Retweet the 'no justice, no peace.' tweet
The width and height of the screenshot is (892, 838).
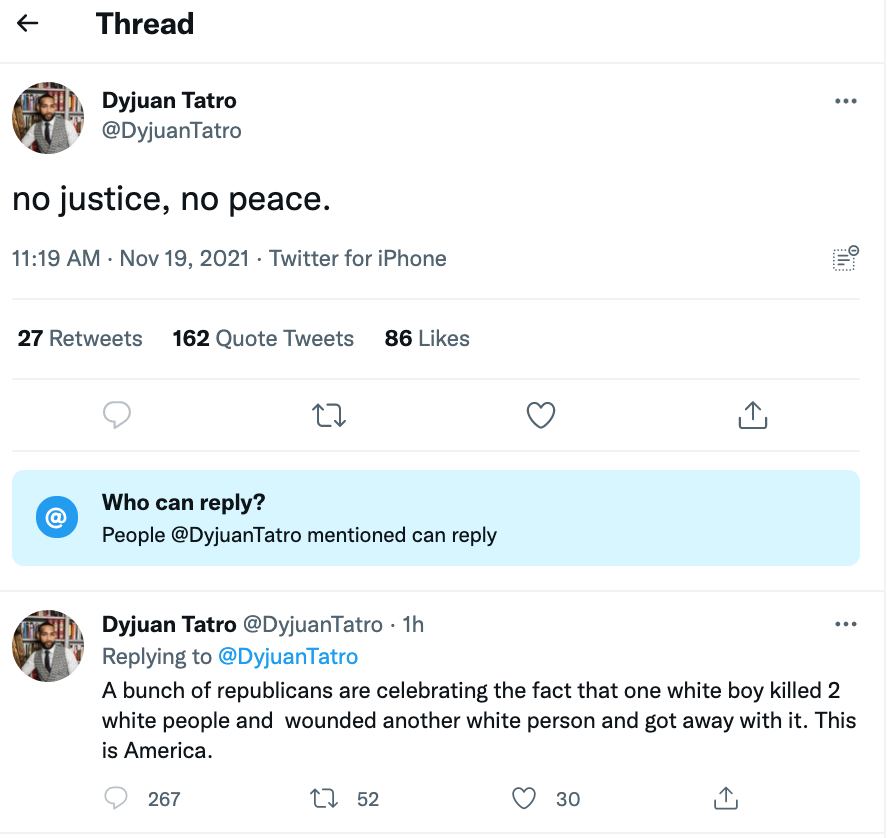click(329, 414)
